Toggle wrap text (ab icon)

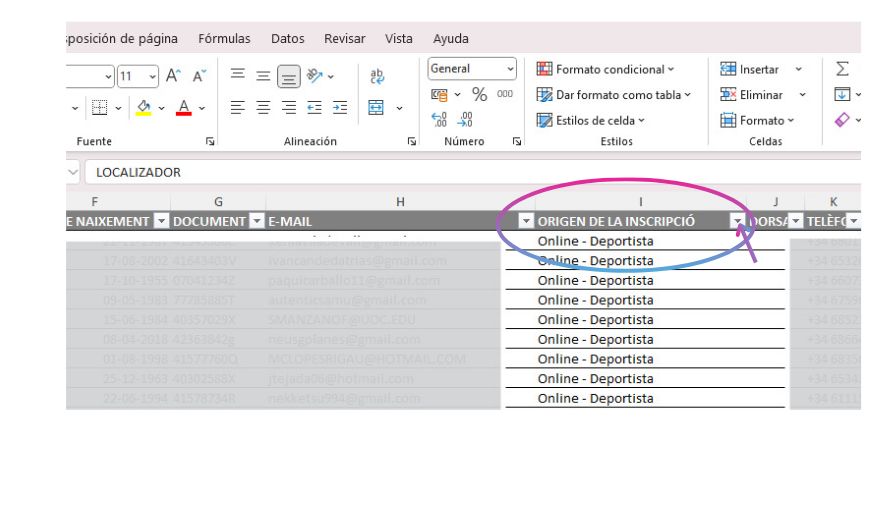(377, 76)
